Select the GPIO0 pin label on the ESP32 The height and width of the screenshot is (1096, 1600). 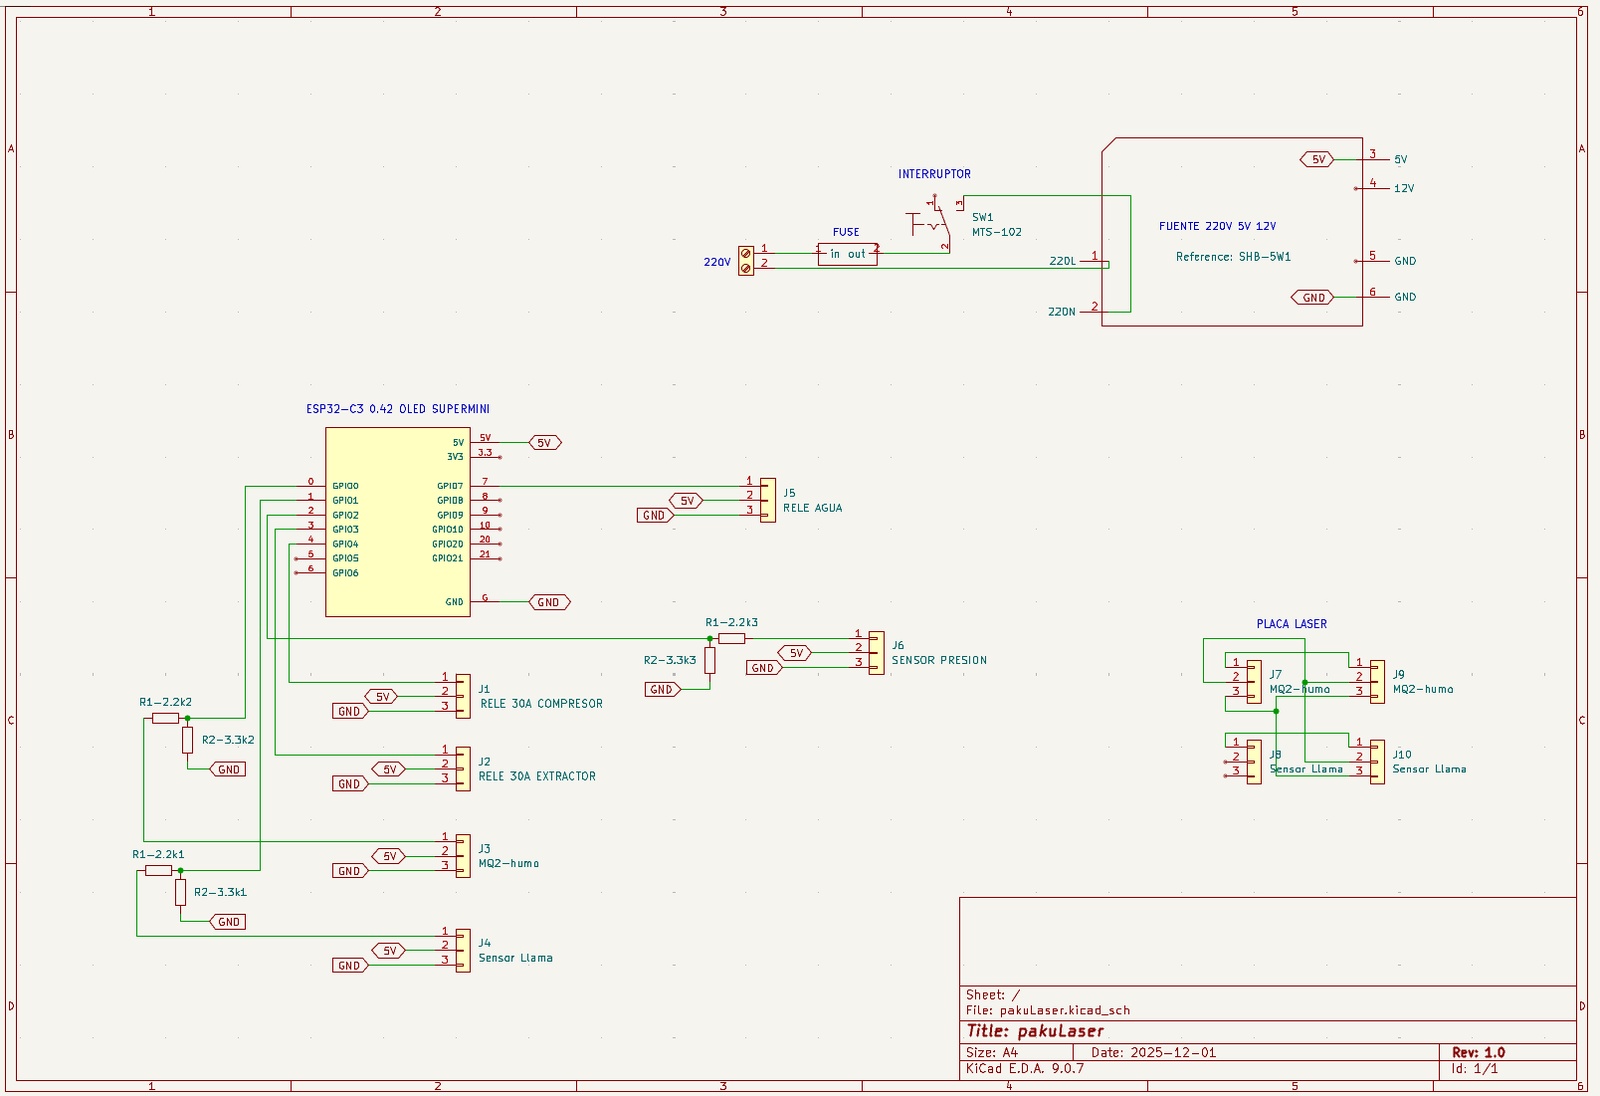coord(346,486)
